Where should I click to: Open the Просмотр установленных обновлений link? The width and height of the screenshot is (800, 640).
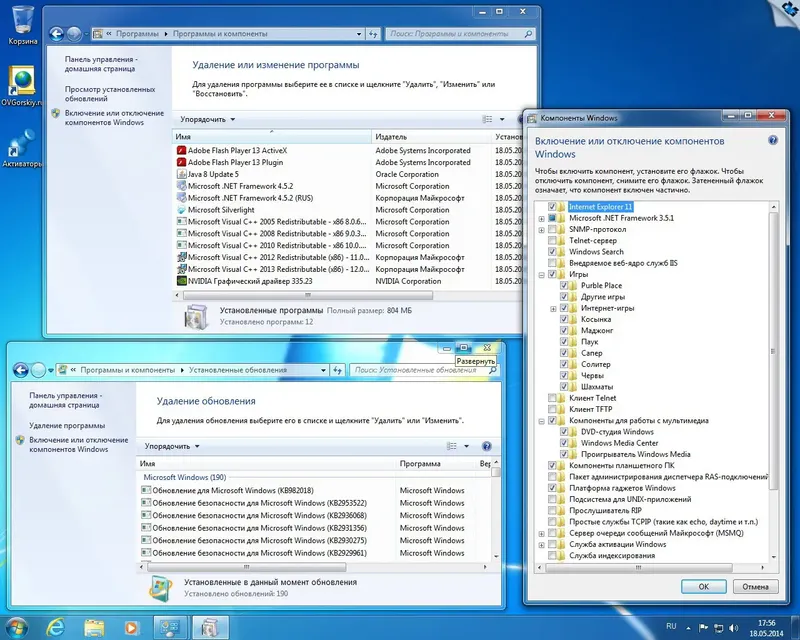click(x=110, y=94)
